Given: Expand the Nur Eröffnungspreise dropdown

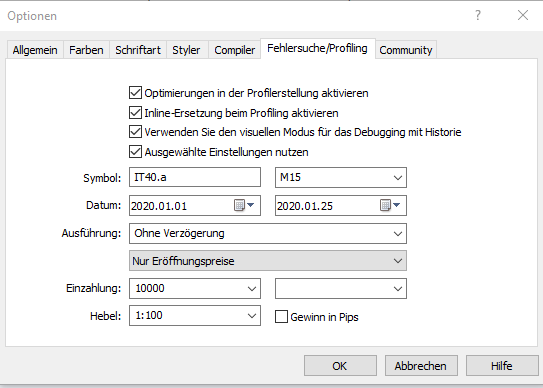Looking at the screenshot, I should [268, 261].
